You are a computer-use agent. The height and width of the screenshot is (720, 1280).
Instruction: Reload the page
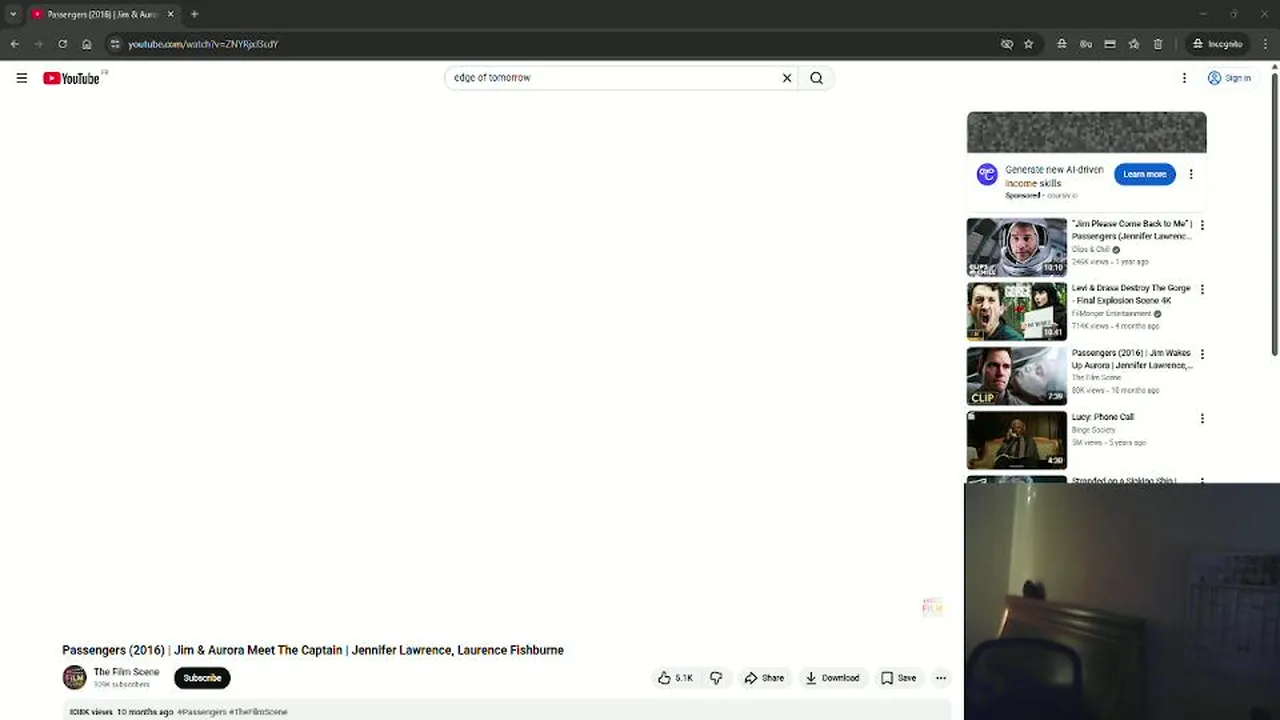(x=63, y=44)
